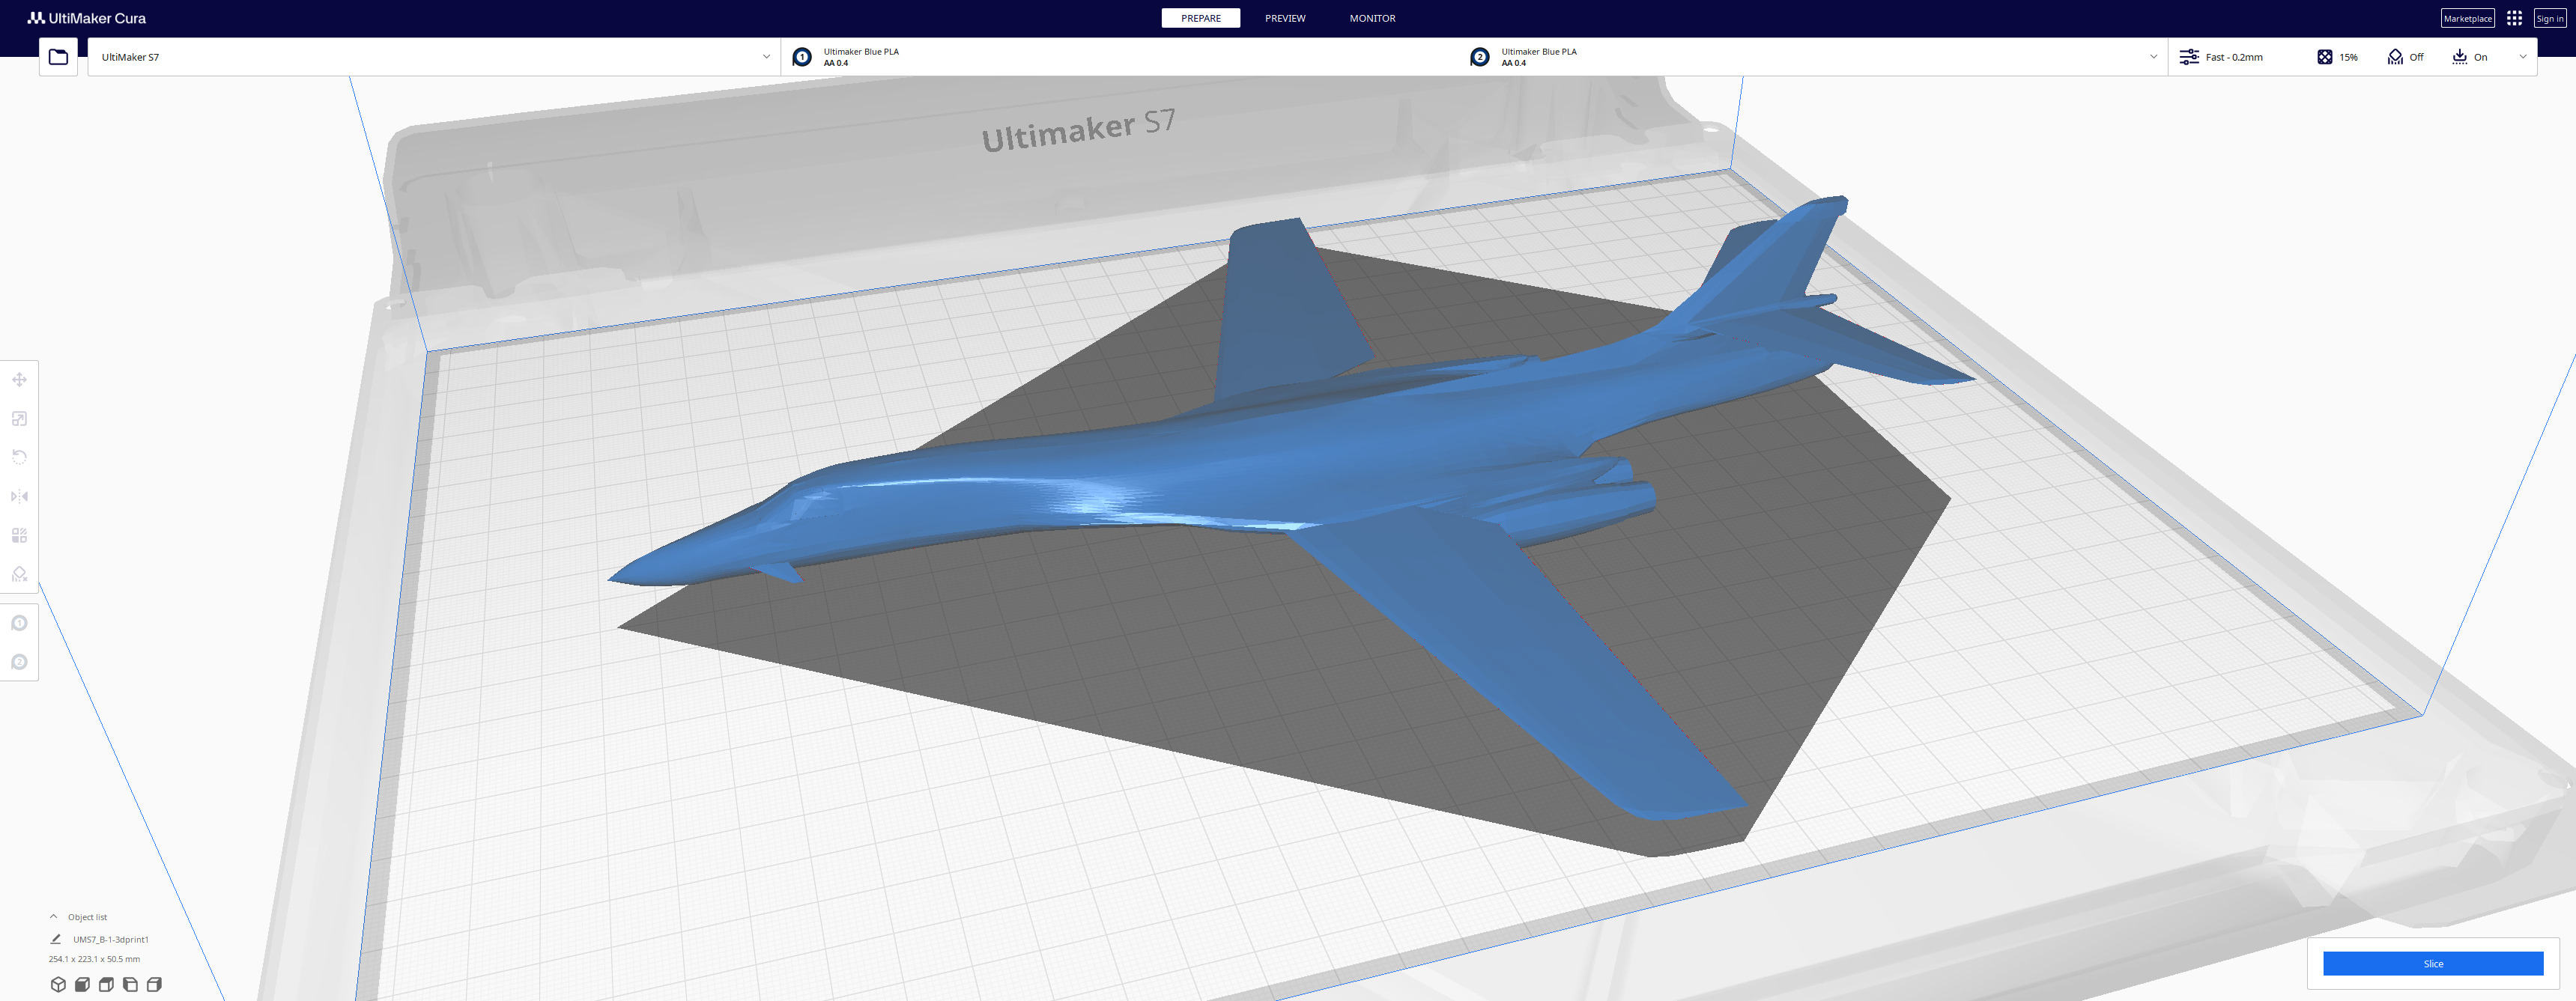The width and height of the screenshot is (2576, 1001).
Task: Select the UMS7_B-1-3dprint1 object entry
Action: pyautogui.click(x=110, y=939)
